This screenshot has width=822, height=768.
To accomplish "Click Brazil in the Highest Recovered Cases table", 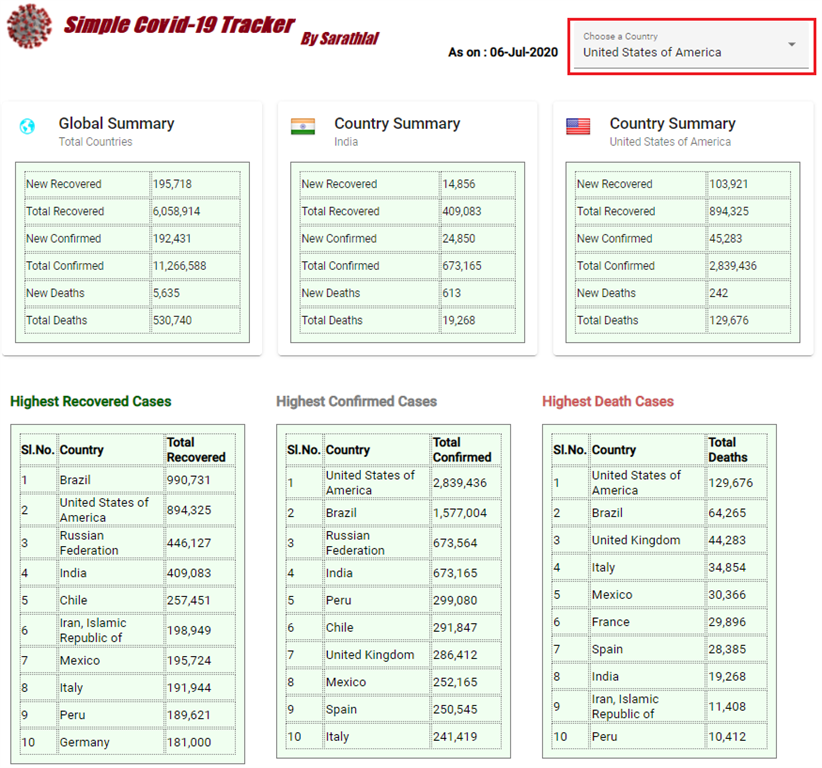I will pyautogui.click(x=82, y=480).
